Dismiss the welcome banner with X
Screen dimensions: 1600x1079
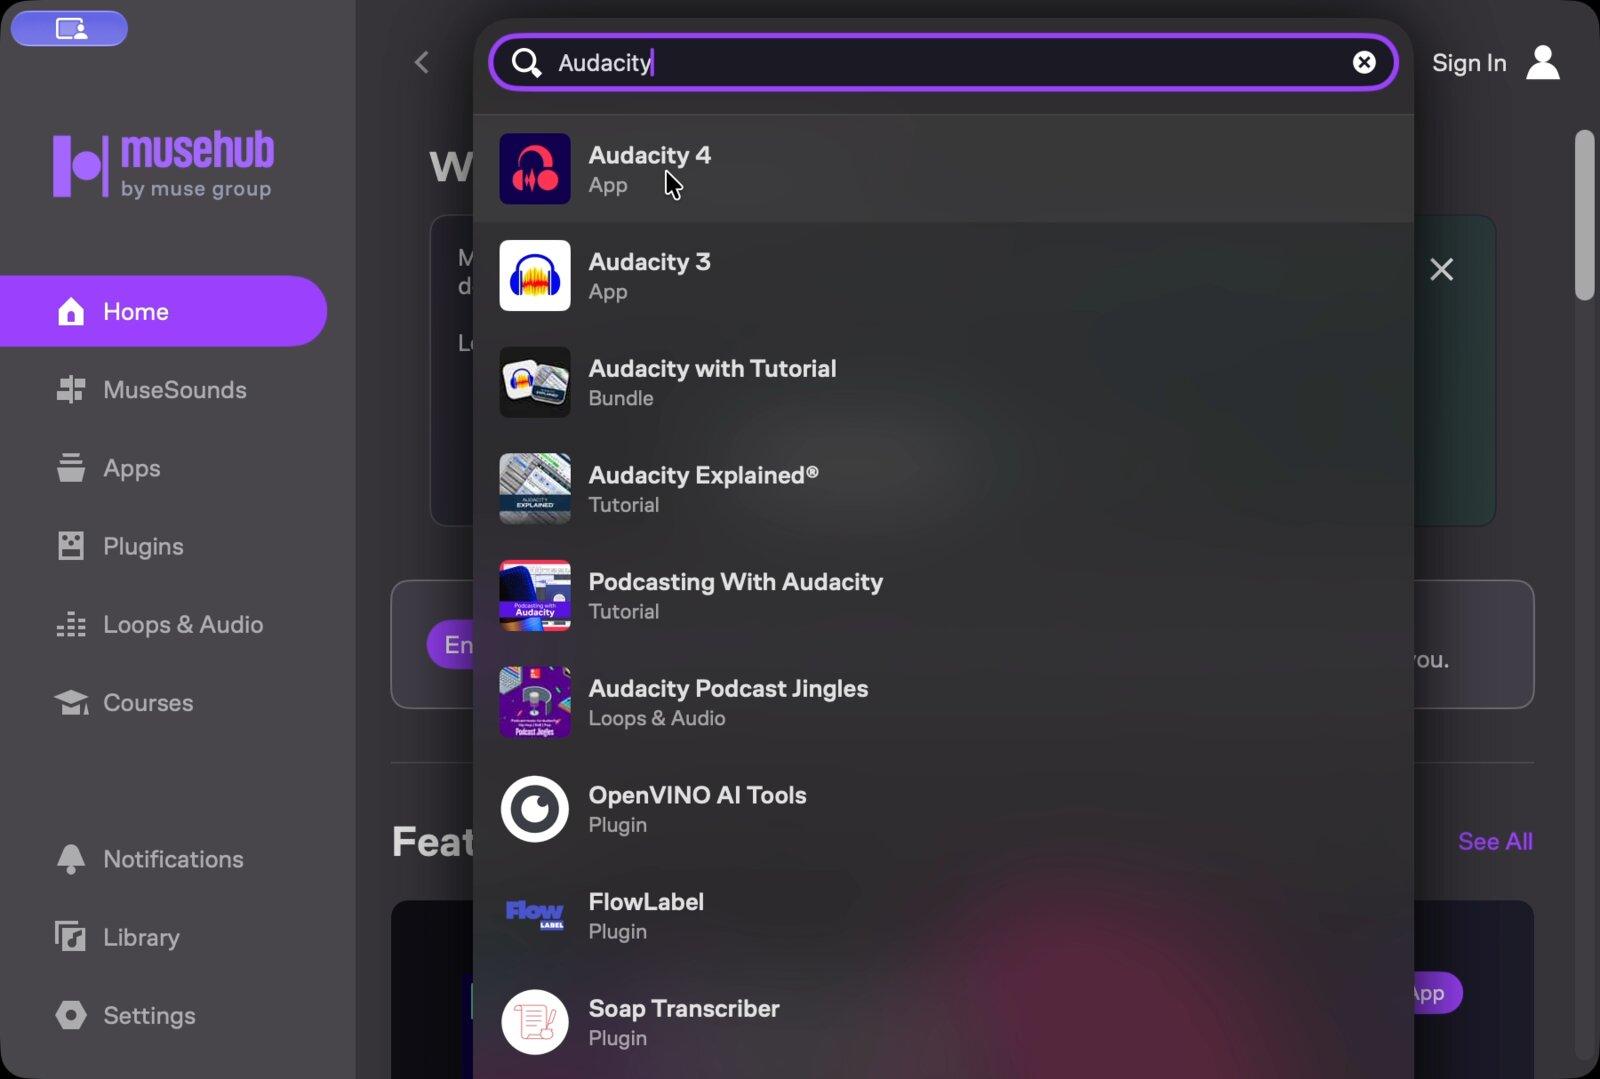(x=1441, y=269)
